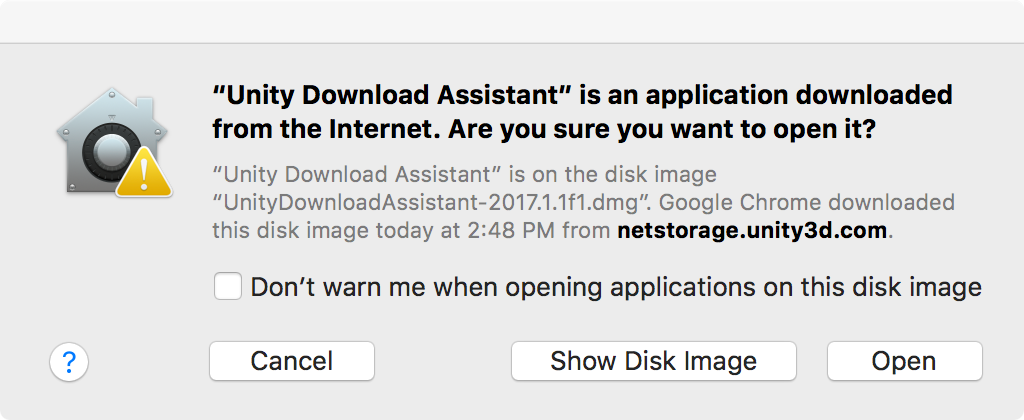Enable the don't warn me checkbox
Screen dimensions: 1024x420
(228, 287)
